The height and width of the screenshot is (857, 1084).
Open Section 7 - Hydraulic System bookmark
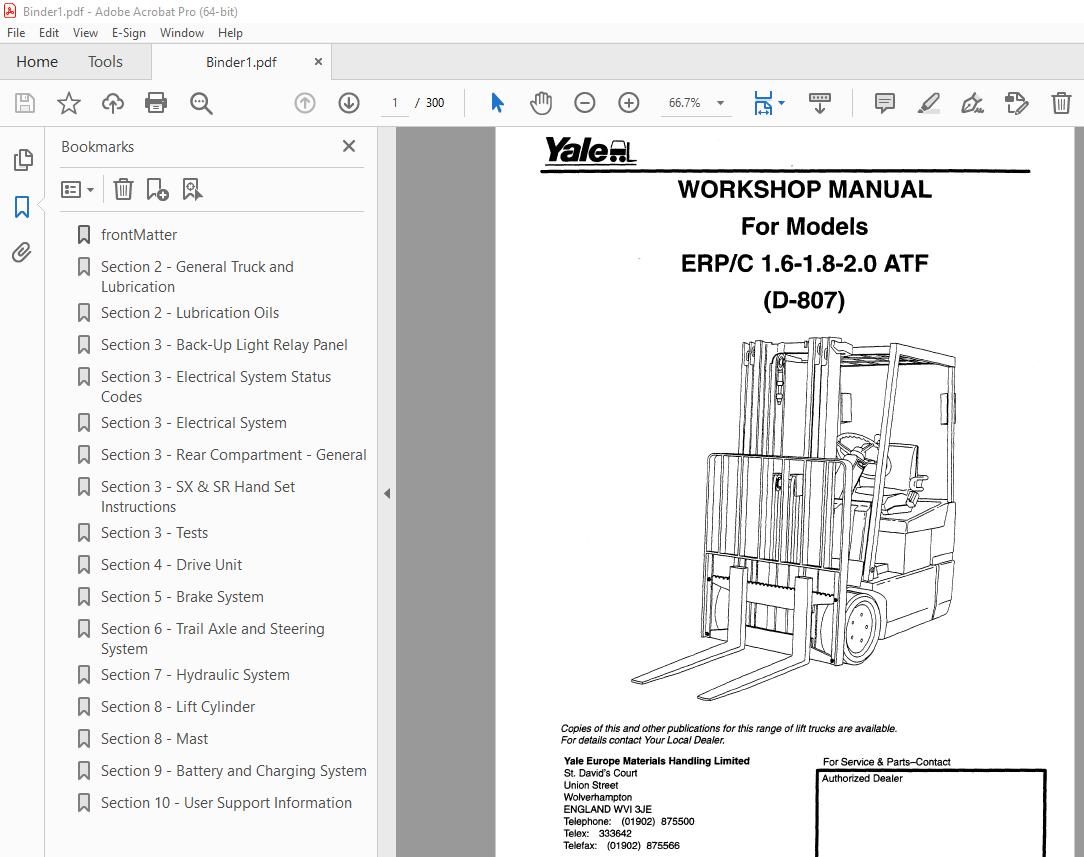click(195, 675)
